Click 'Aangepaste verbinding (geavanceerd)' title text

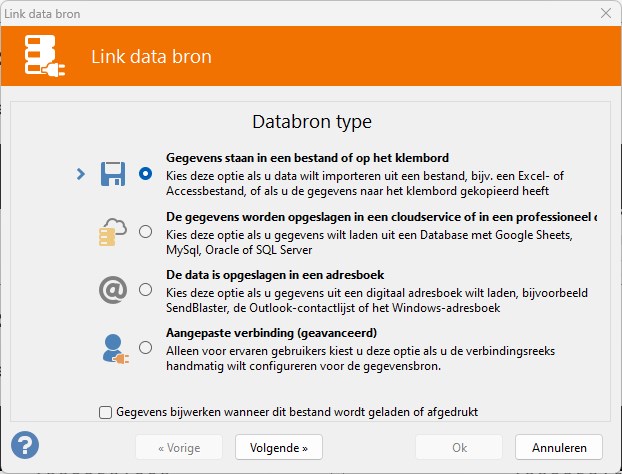coord(271,333)
